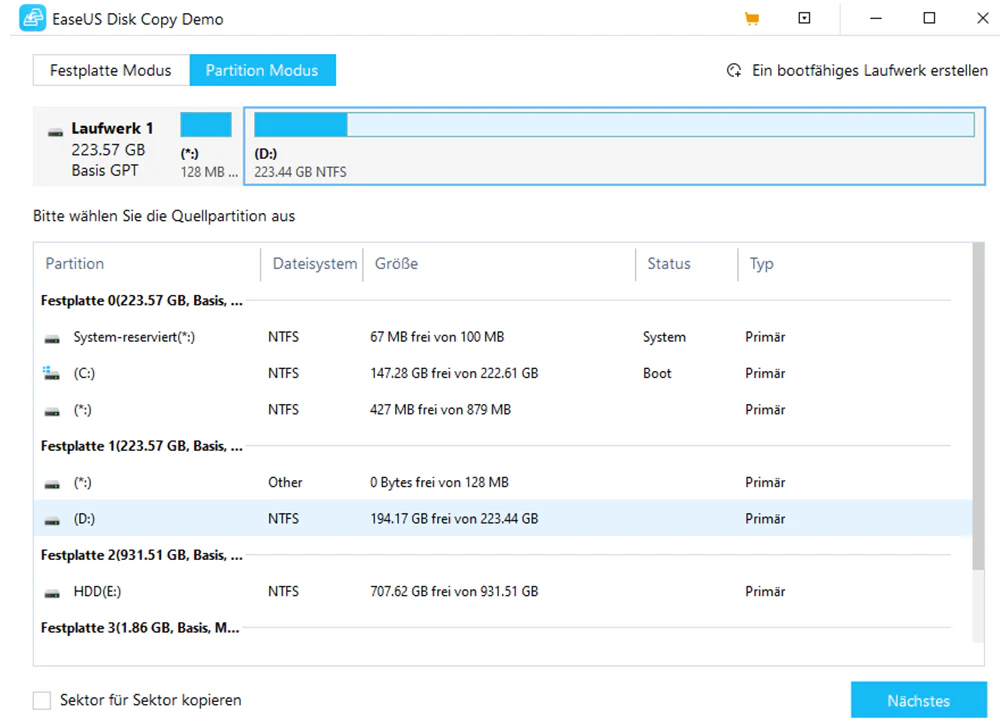Select the Windows C: partition drive icon
Image resolution: width=1000 pixels, height=727 pixels.
coord(51,373)
